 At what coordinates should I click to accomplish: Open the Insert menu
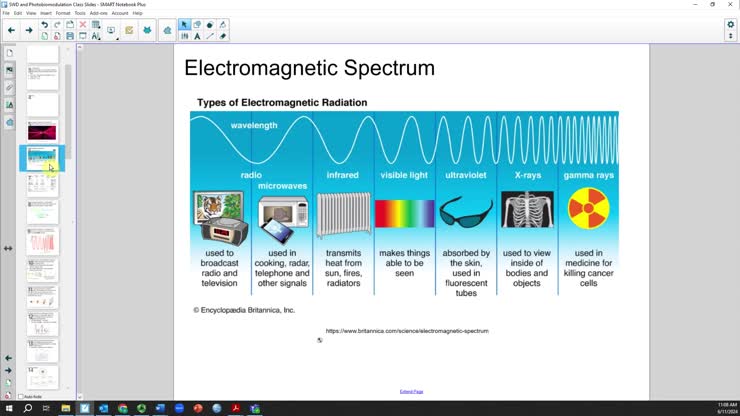(46, 13)
